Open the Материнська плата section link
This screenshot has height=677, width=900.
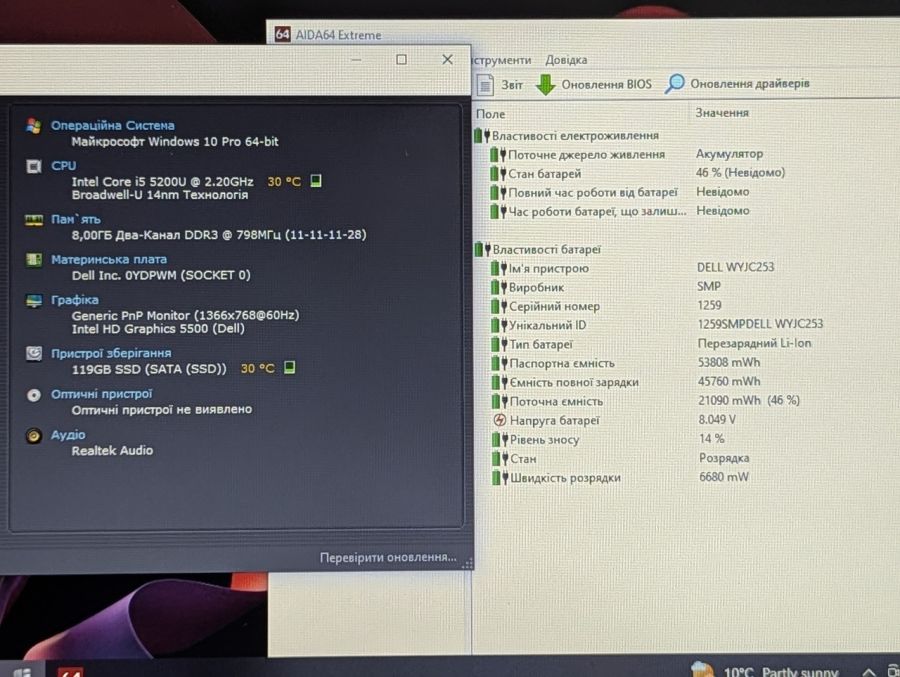coord(109,260)
